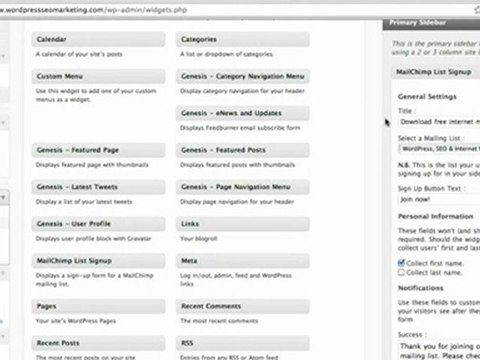Select Genesis - eNews and Updates widget

243,113
